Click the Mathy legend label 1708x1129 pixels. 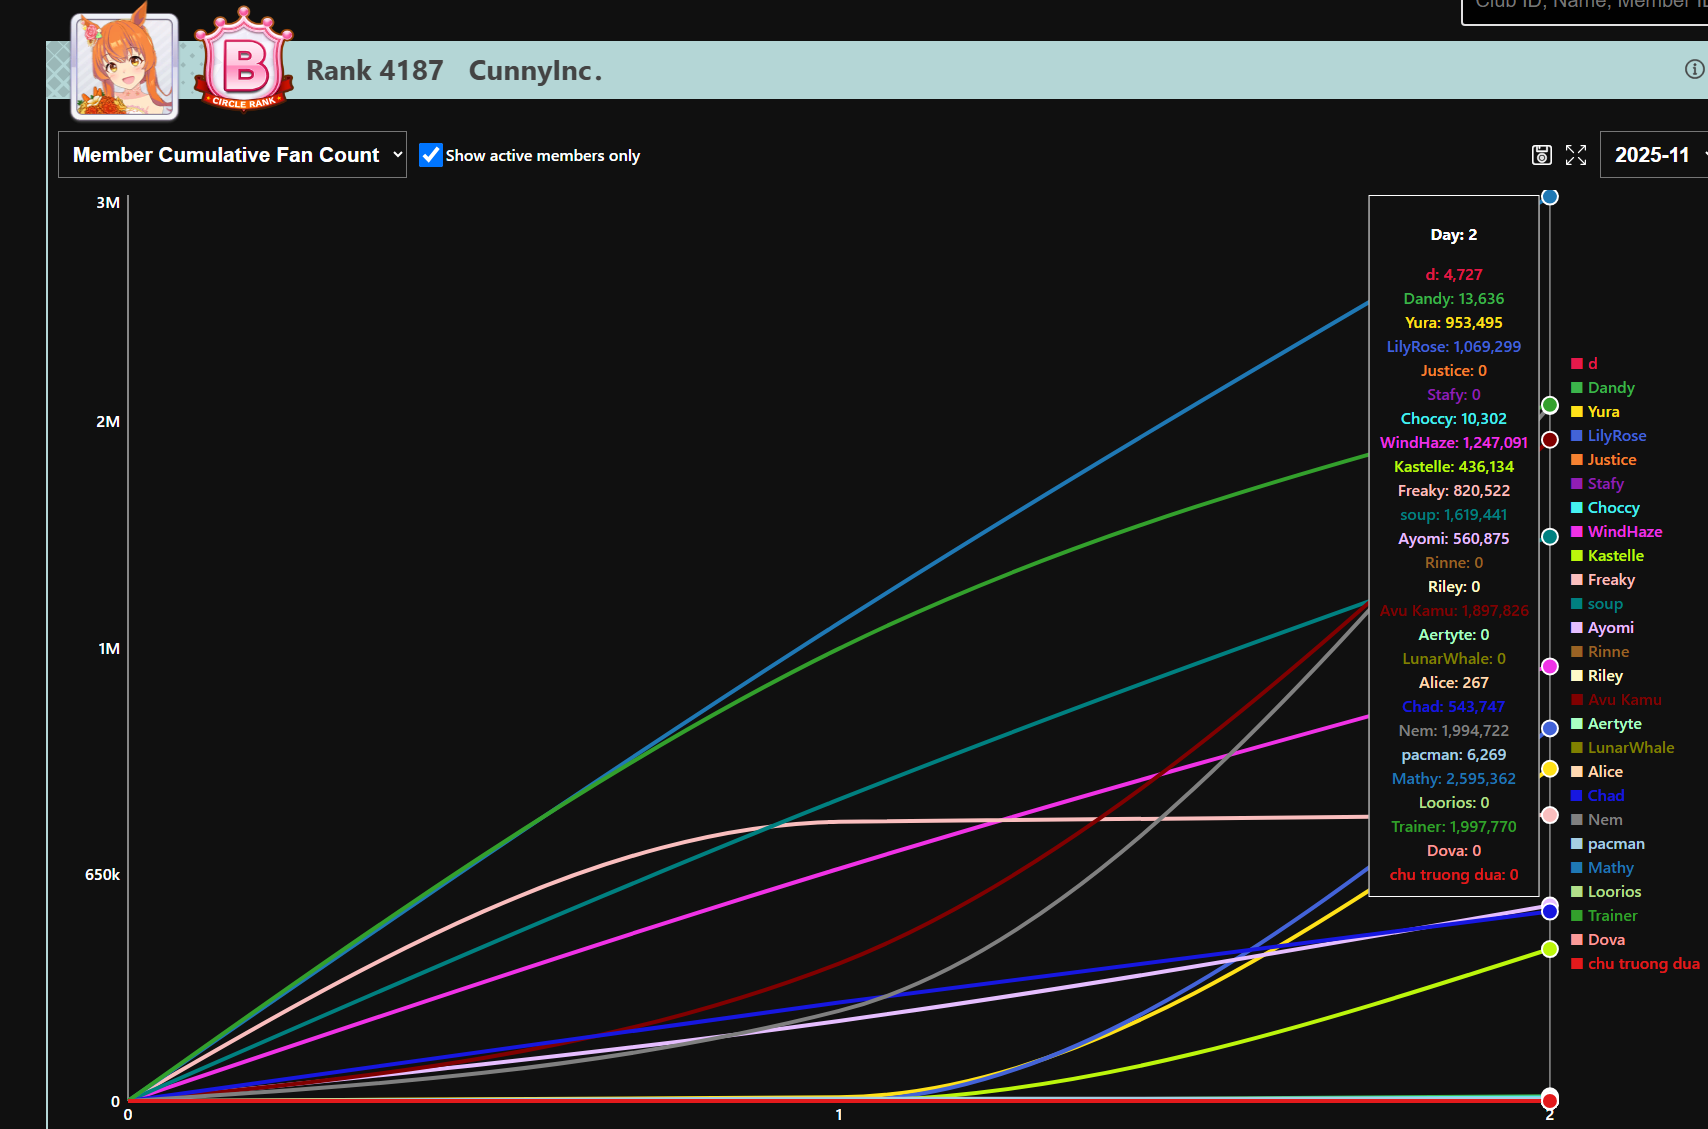click(1611, 868)
